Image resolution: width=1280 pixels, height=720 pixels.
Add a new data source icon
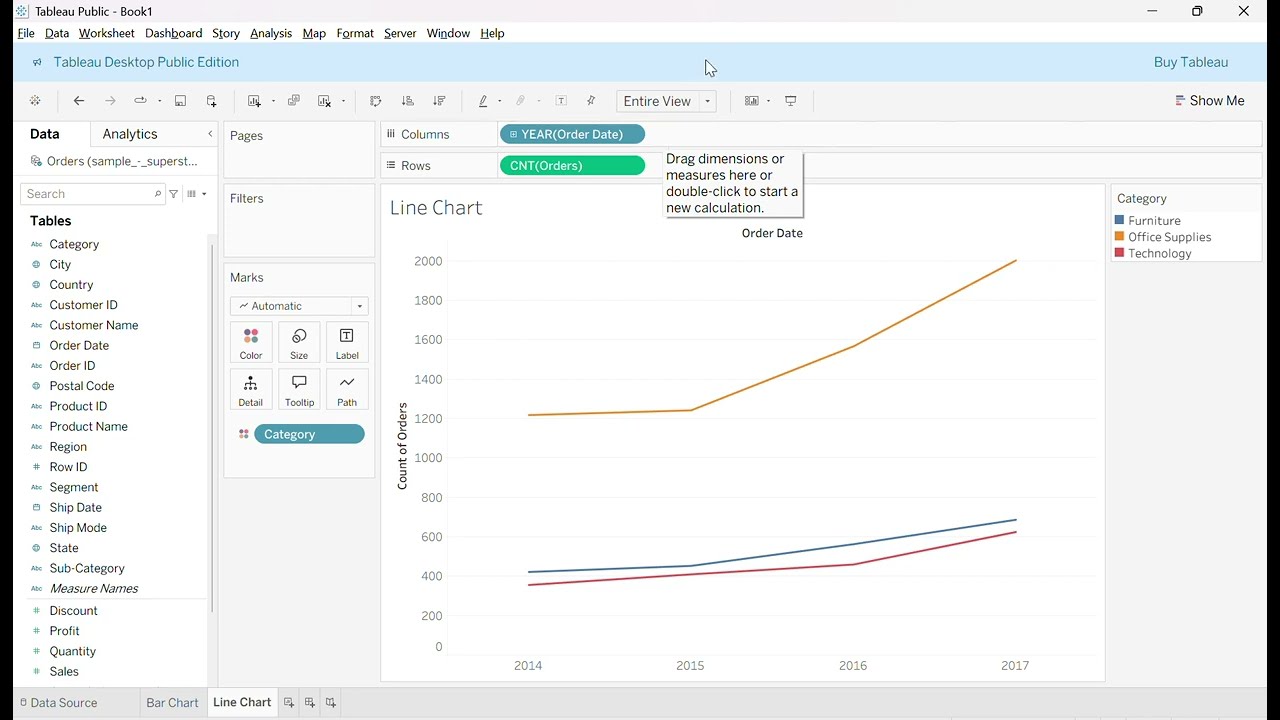click(x=212, y=101)
